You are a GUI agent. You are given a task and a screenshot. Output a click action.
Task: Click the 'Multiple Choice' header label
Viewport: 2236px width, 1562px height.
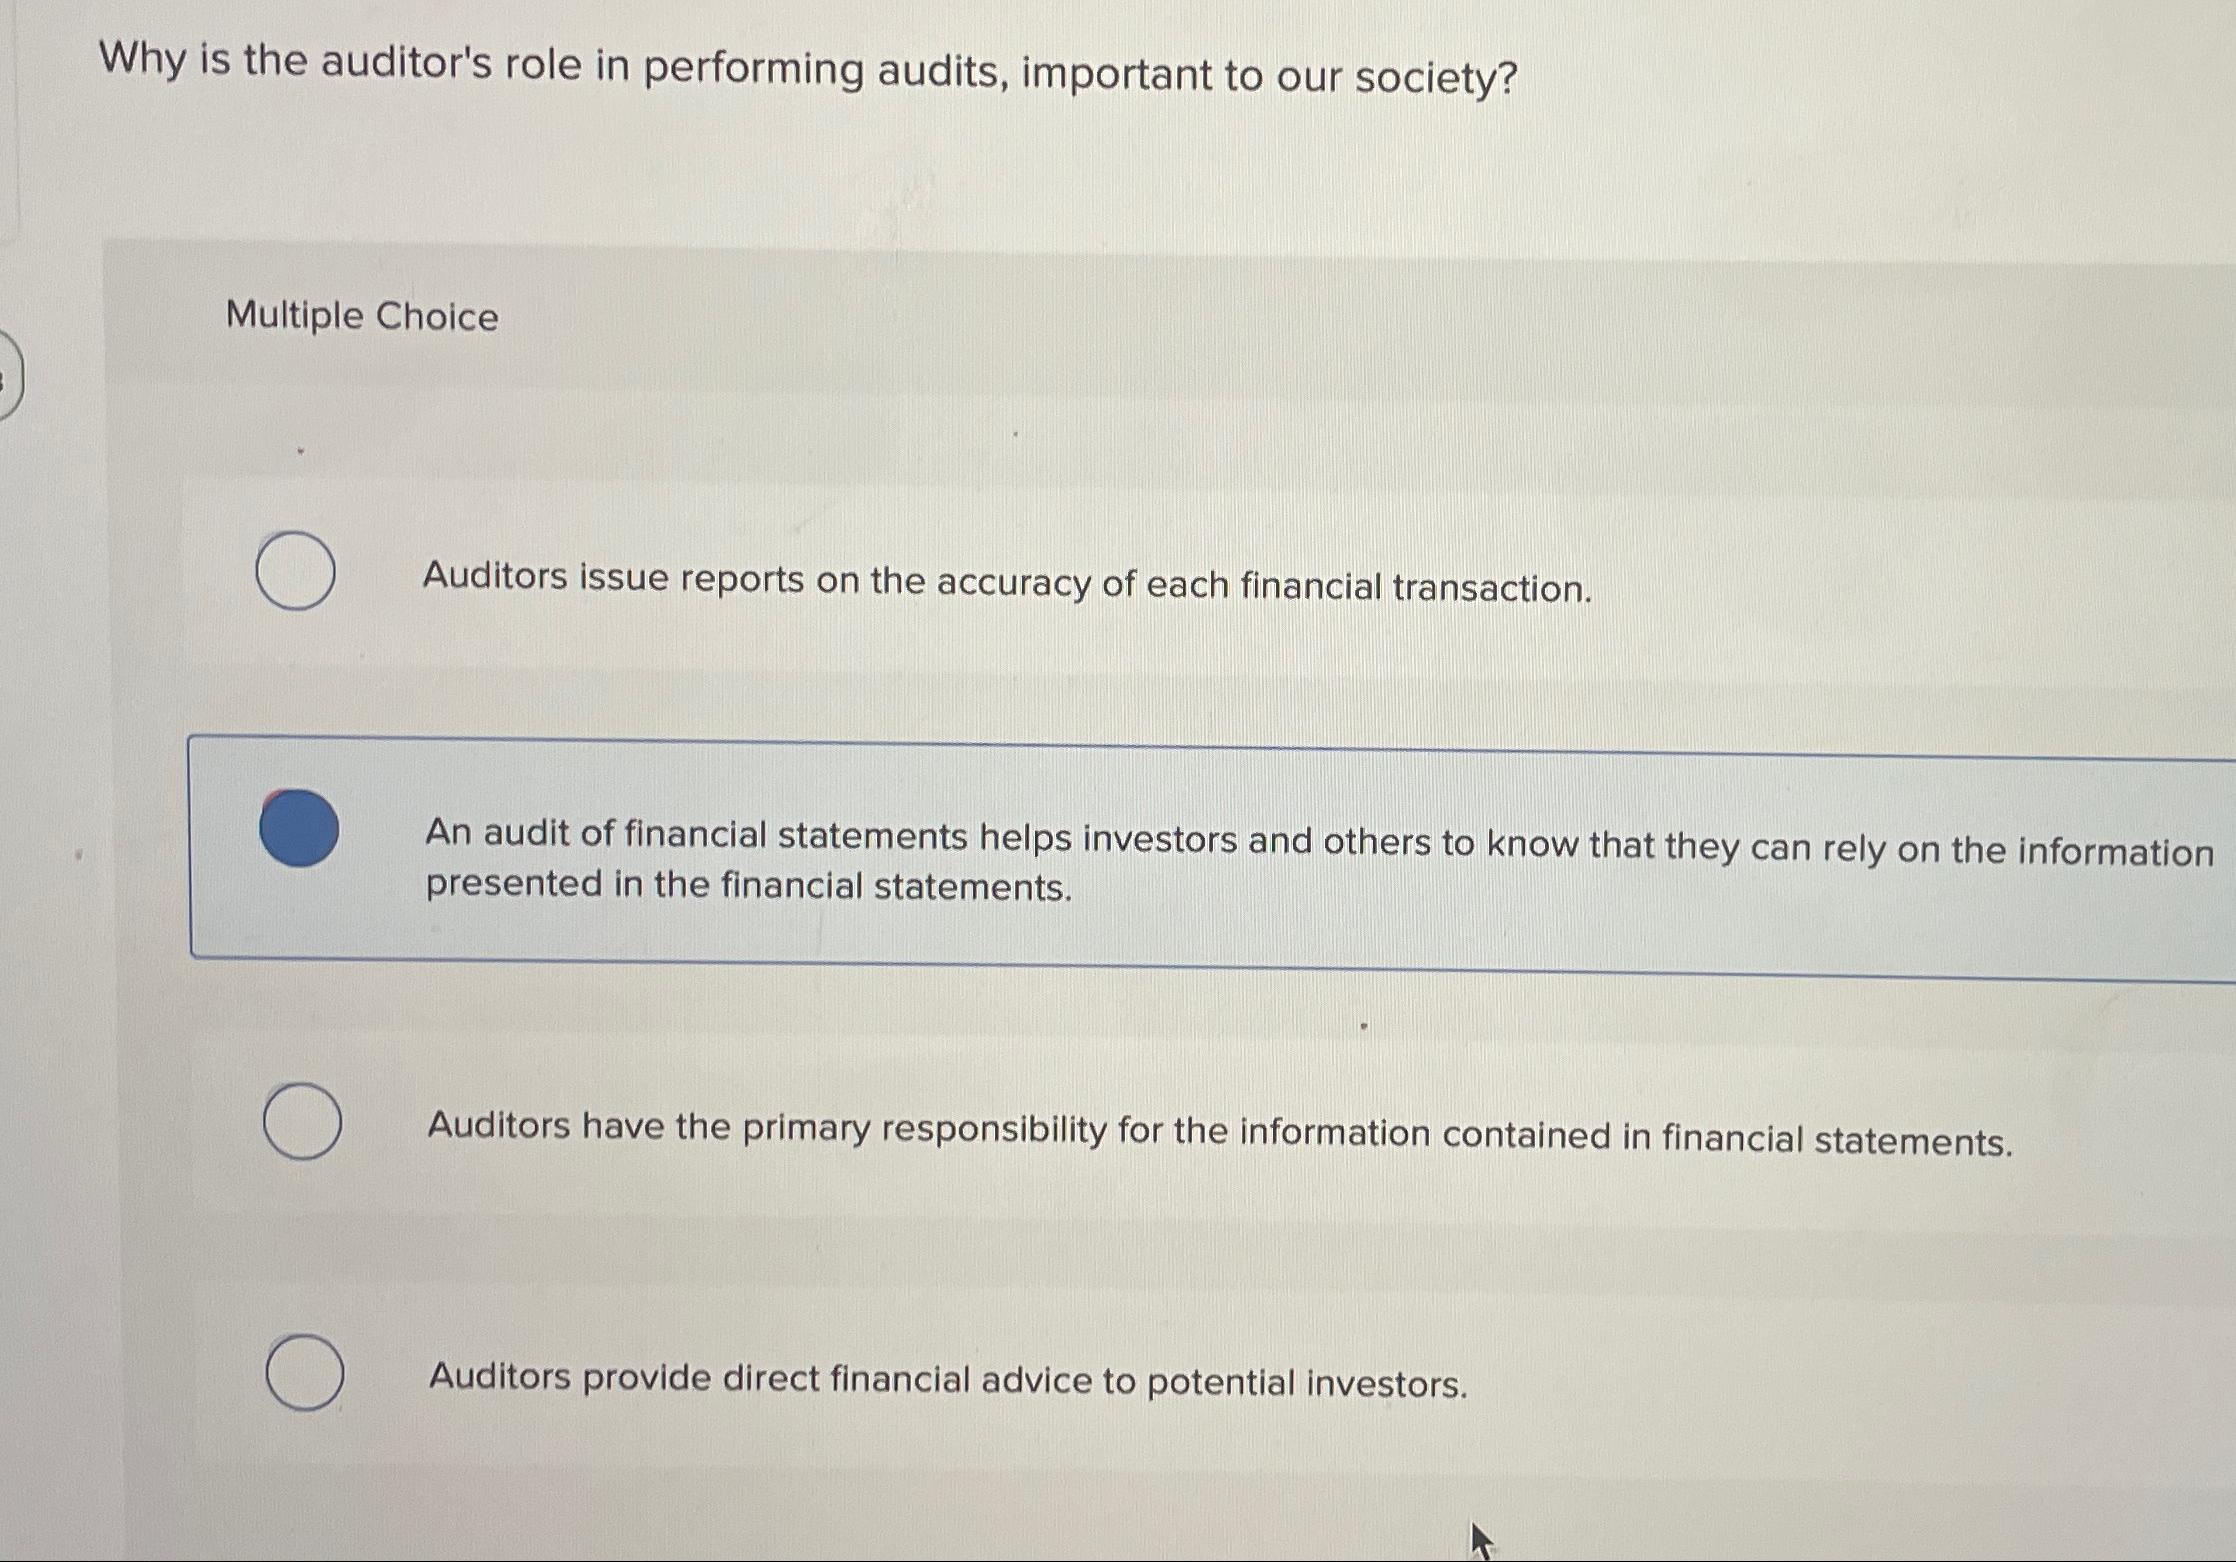click(362, 317)
